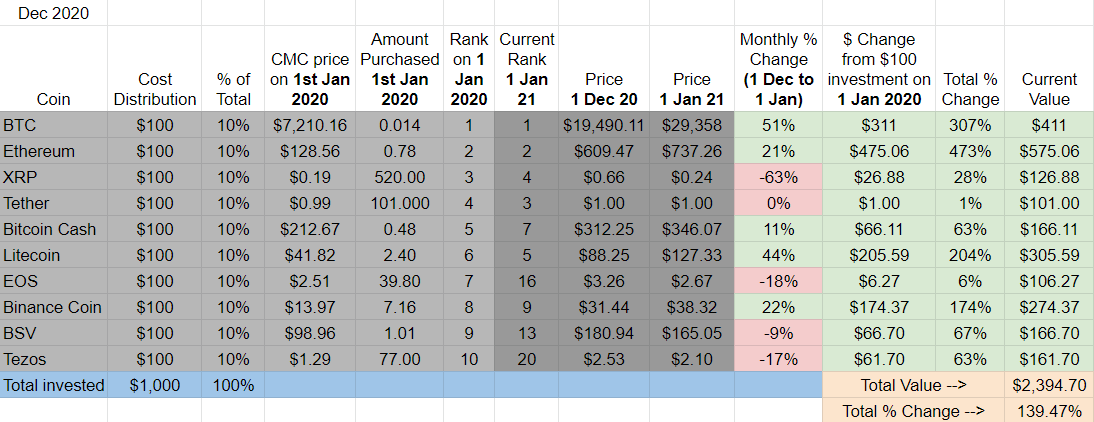Select BTC's 1 Dec price '$19,490.11'
This screenshot has height=422, width=1094.
604,125
